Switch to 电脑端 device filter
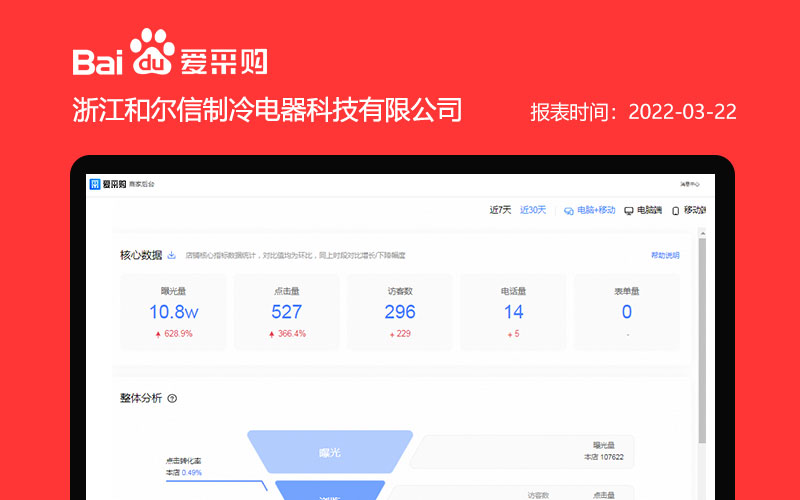The height and width of the screenshot is (500, 800). (x=643, y=210)
